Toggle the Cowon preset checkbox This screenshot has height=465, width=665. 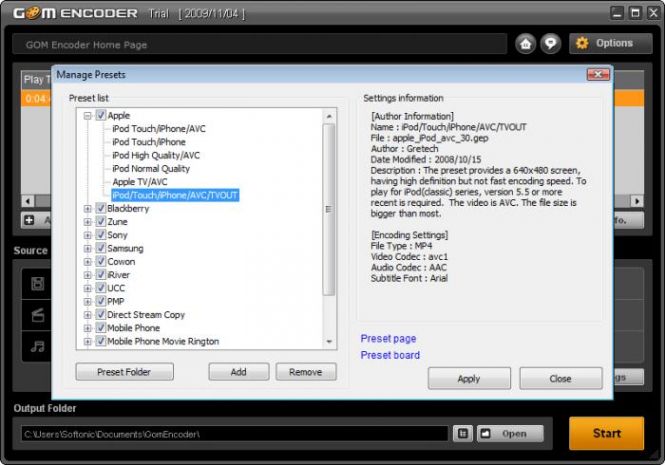click(101, 261)
